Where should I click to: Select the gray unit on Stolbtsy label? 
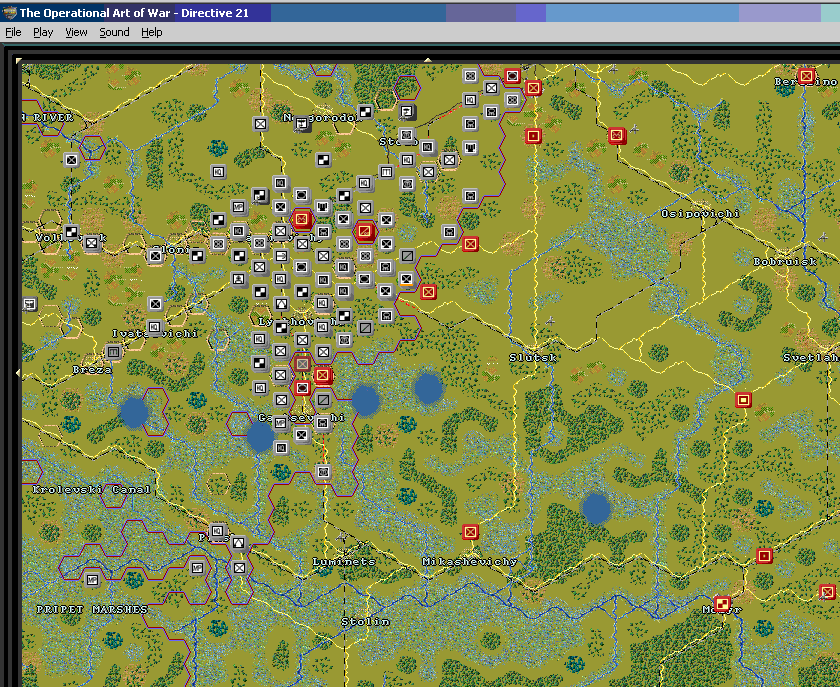coord(407,136)
